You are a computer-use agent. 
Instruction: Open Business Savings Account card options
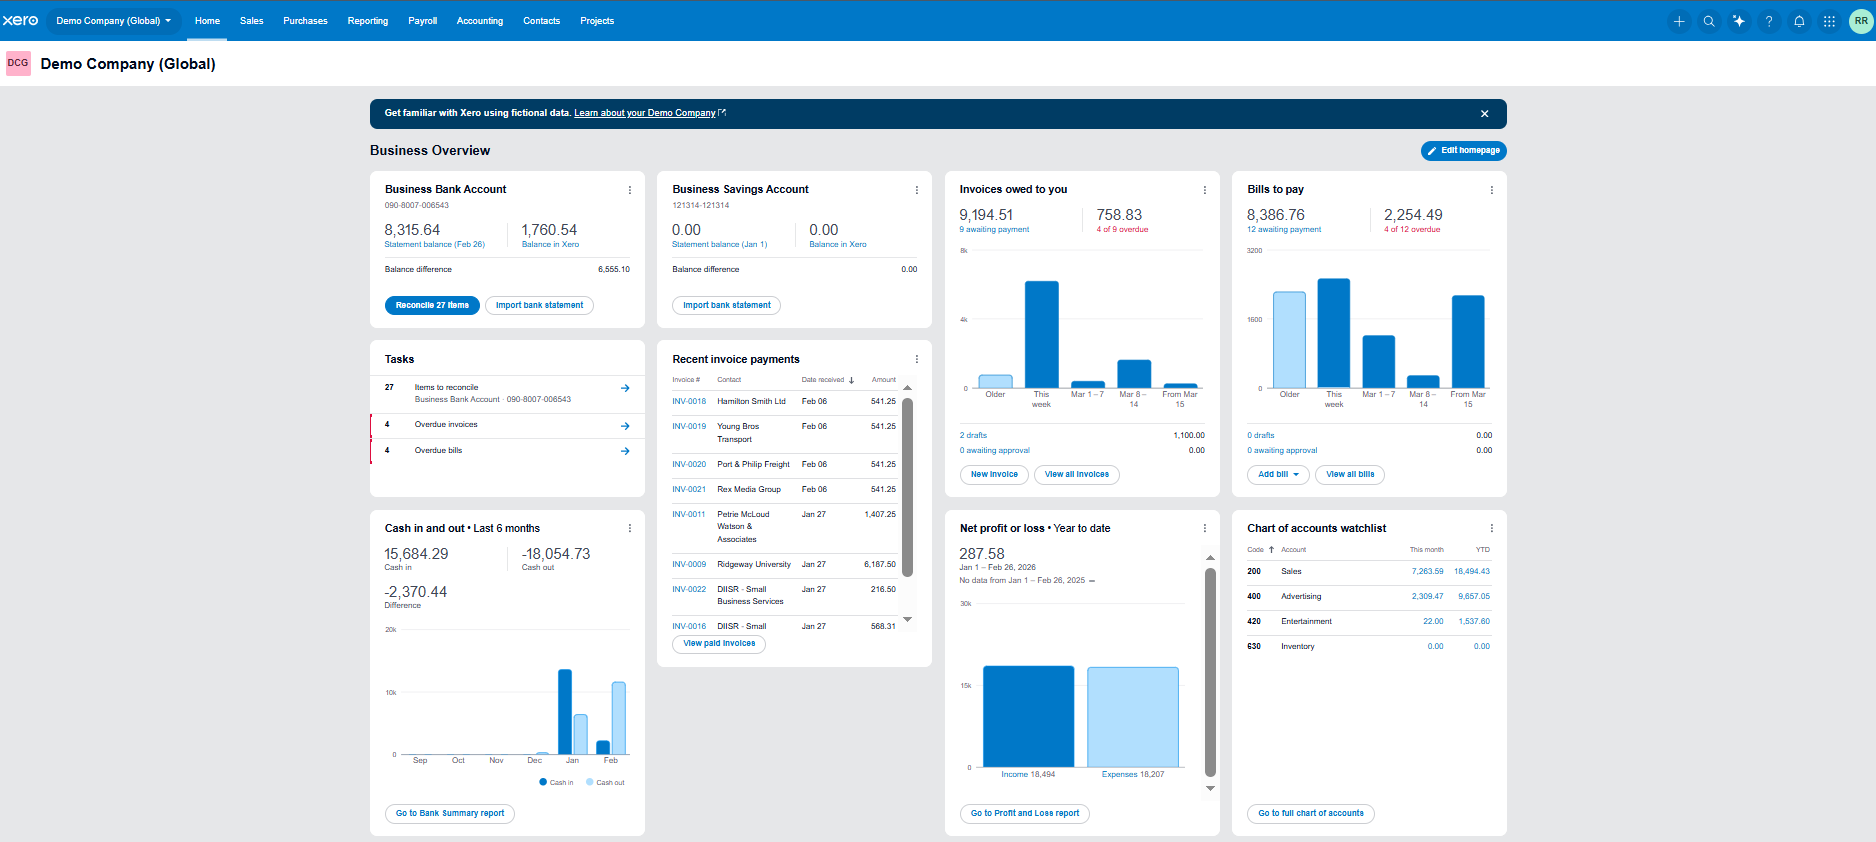click(x=917, y=190)
